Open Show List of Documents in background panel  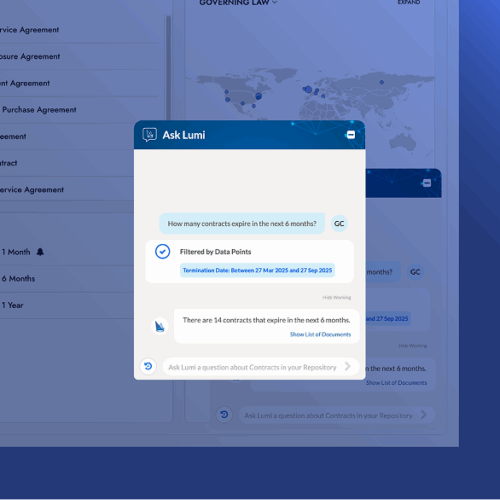coord(396,383)
